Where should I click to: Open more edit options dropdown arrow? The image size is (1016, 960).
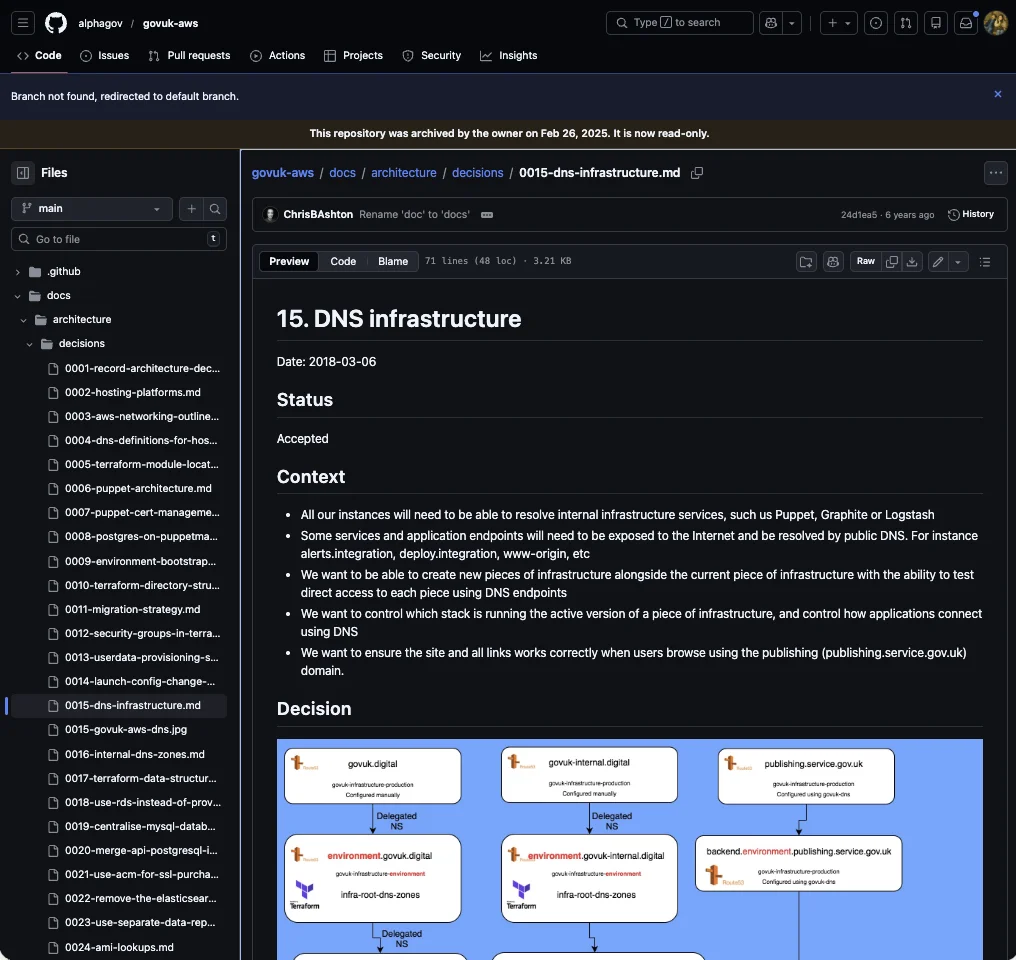point(958,262)
